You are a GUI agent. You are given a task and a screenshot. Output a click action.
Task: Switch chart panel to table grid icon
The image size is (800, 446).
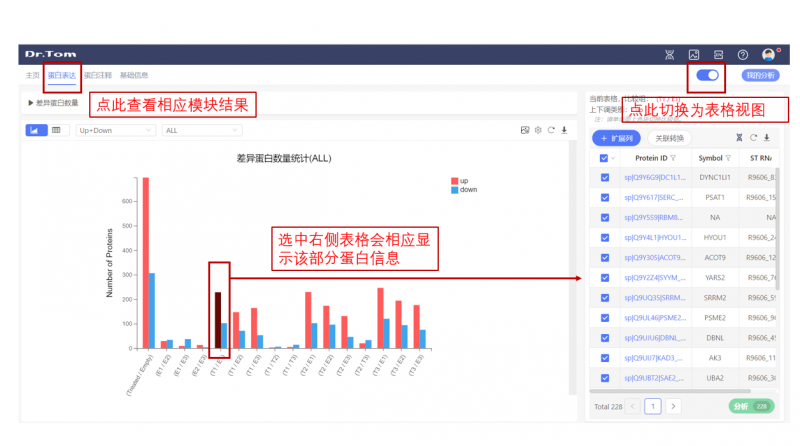56,130
